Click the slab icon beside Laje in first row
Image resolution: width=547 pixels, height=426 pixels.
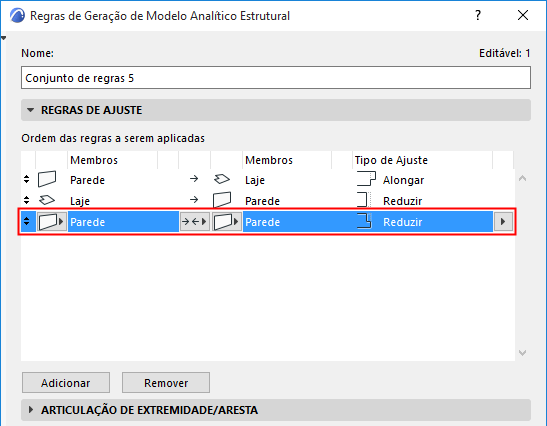[x=222, y=179]
